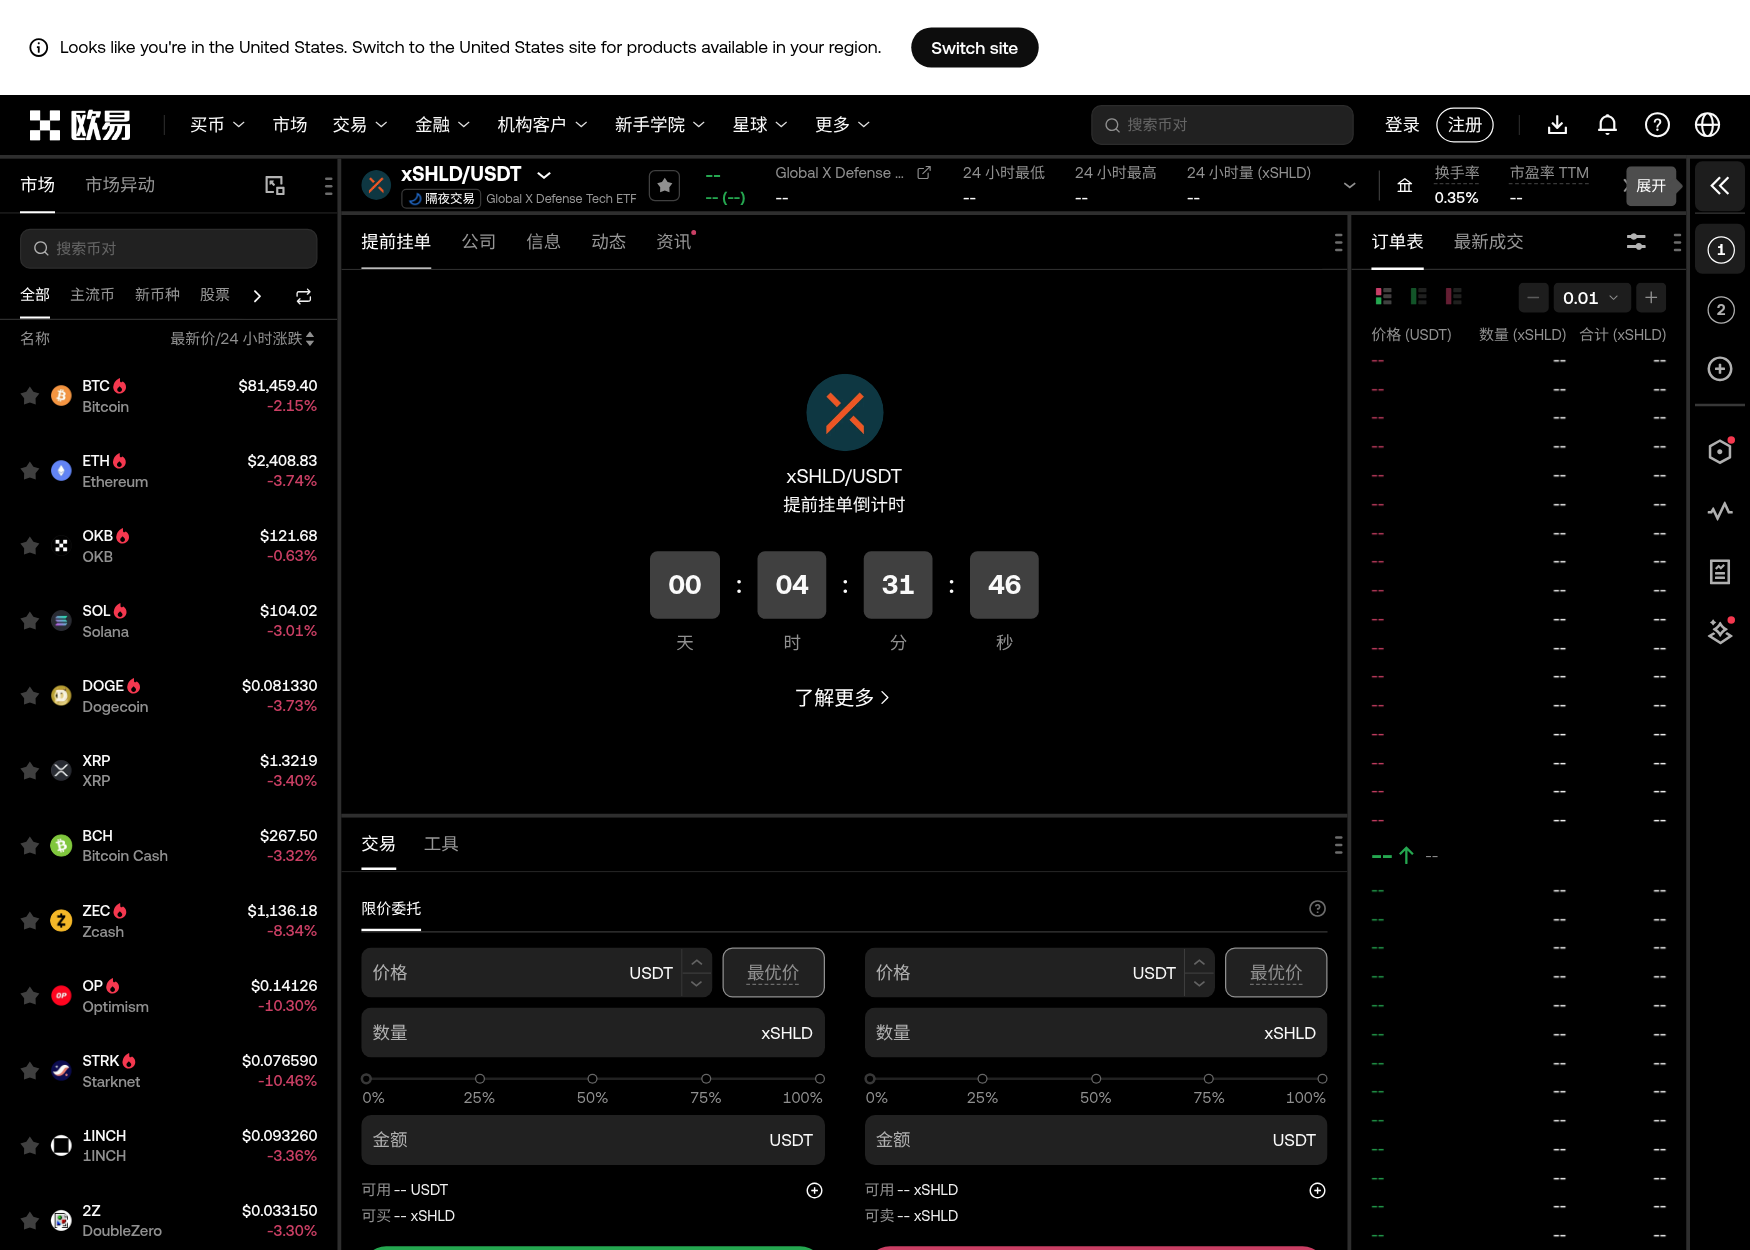
Task: Show sell-only order book view
Action: pyautogui.click(x=1454, y=297)
